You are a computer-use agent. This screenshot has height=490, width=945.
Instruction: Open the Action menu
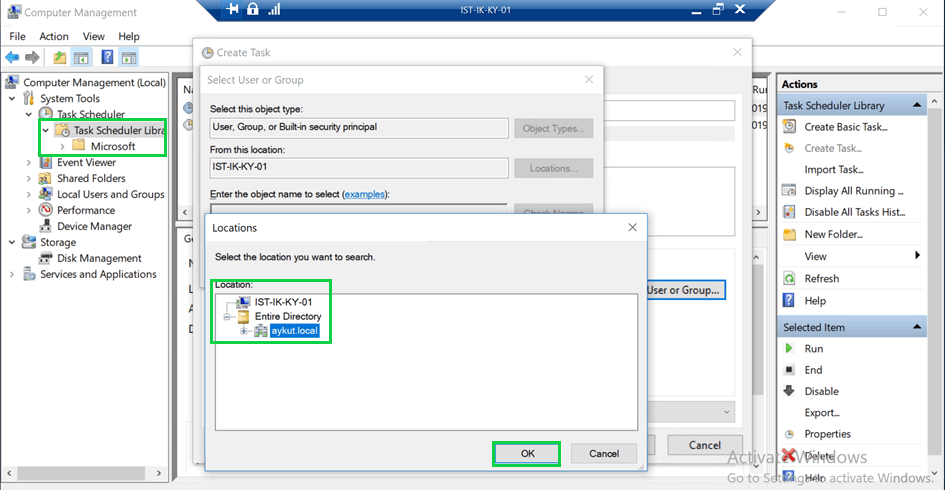[x=54, y=36]
